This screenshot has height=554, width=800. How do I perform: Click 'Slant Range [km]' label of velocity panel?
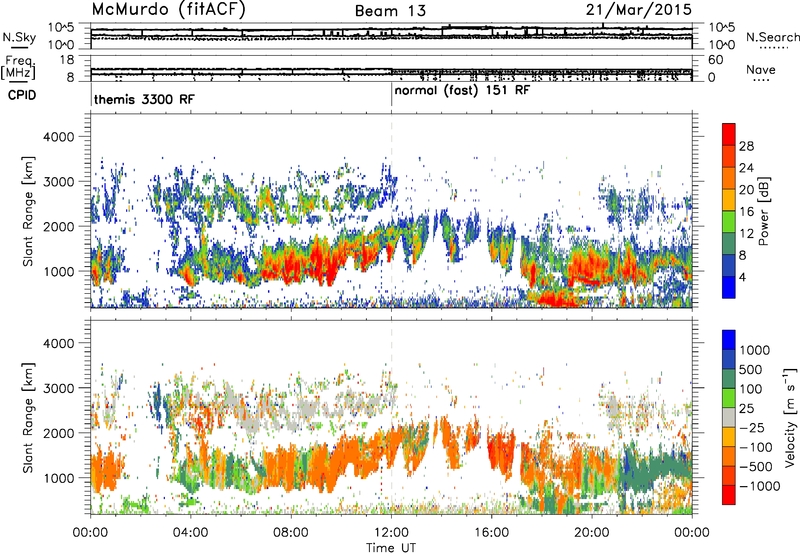(x=28, y=417)
